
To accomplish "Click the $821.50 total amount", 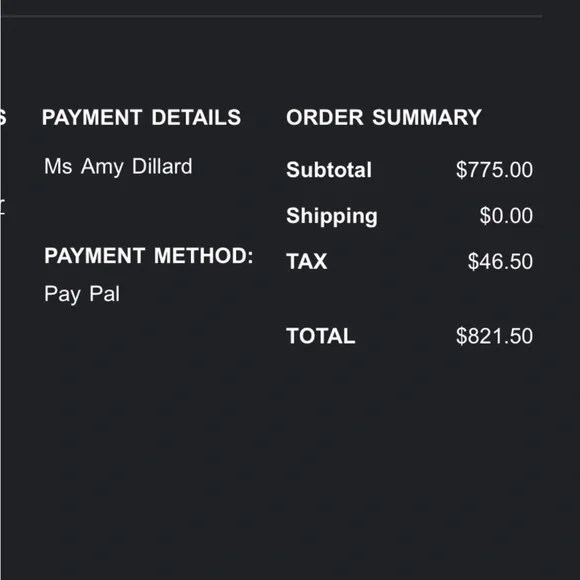I will point(494,336).
